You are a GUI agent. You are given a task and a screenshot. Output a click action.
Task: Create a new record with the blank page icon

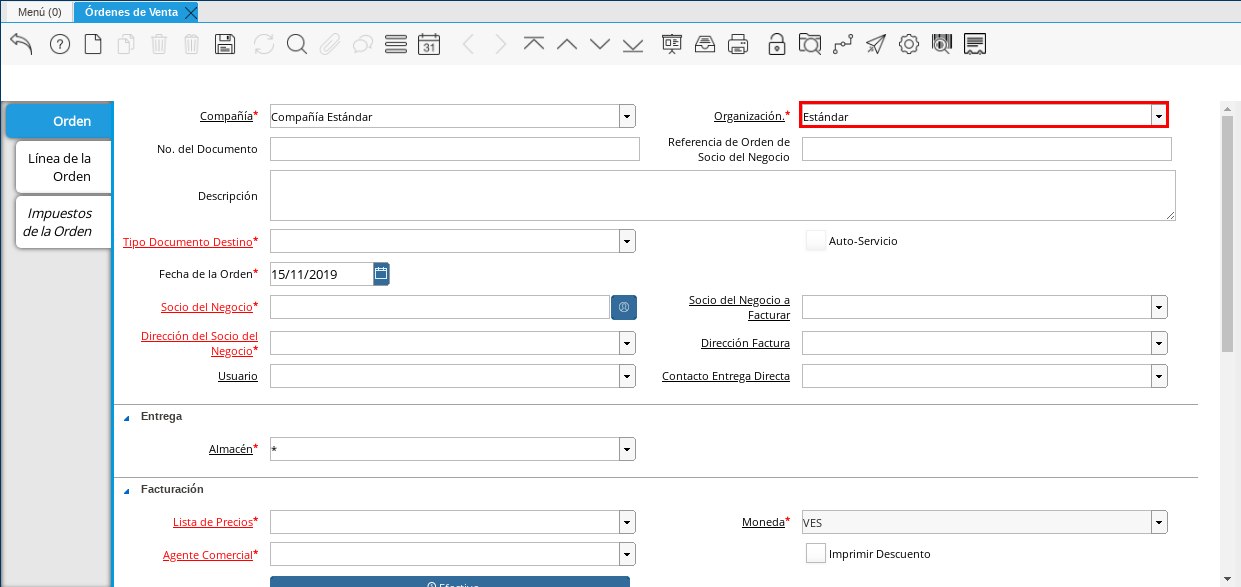[93, 44]
